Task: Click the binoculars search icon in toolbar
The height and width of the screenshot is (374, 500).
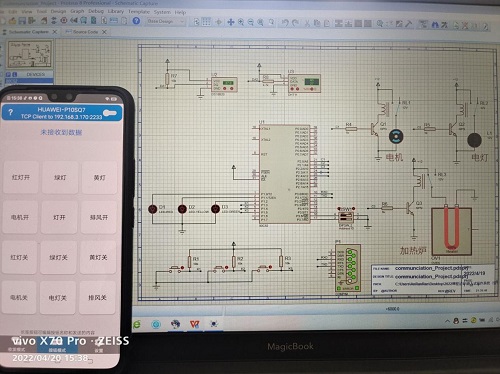Action: 435,24
